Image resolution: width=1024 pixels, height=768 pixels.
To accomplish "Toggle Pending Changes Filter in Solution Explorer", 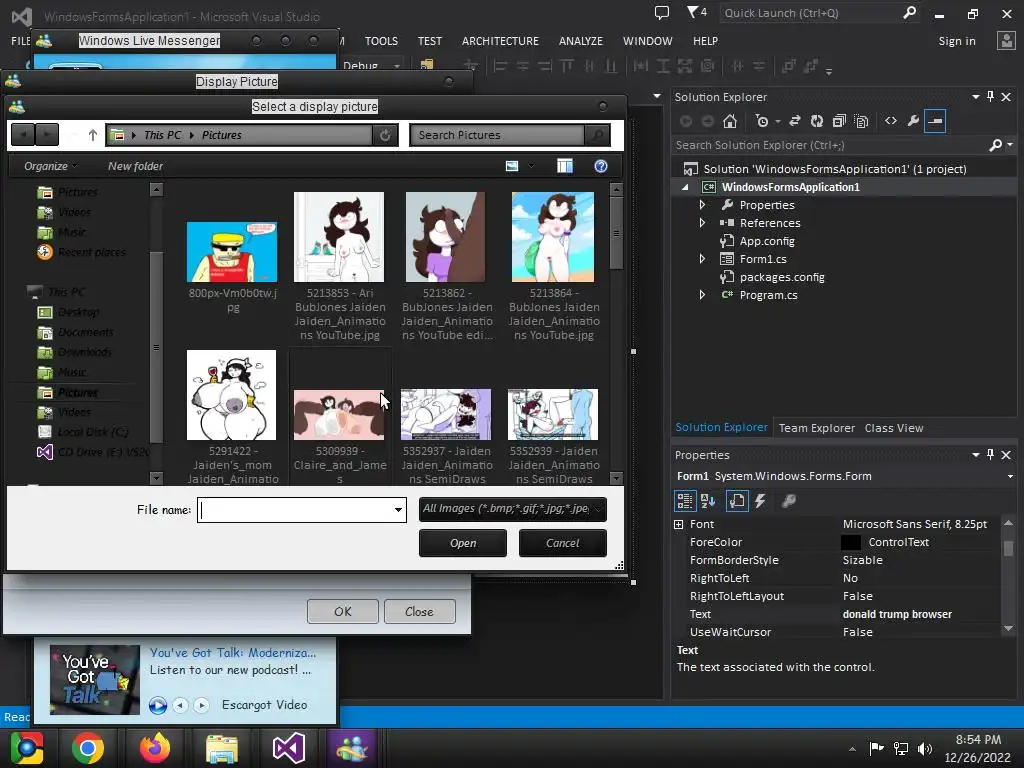I will pos(761,121).
